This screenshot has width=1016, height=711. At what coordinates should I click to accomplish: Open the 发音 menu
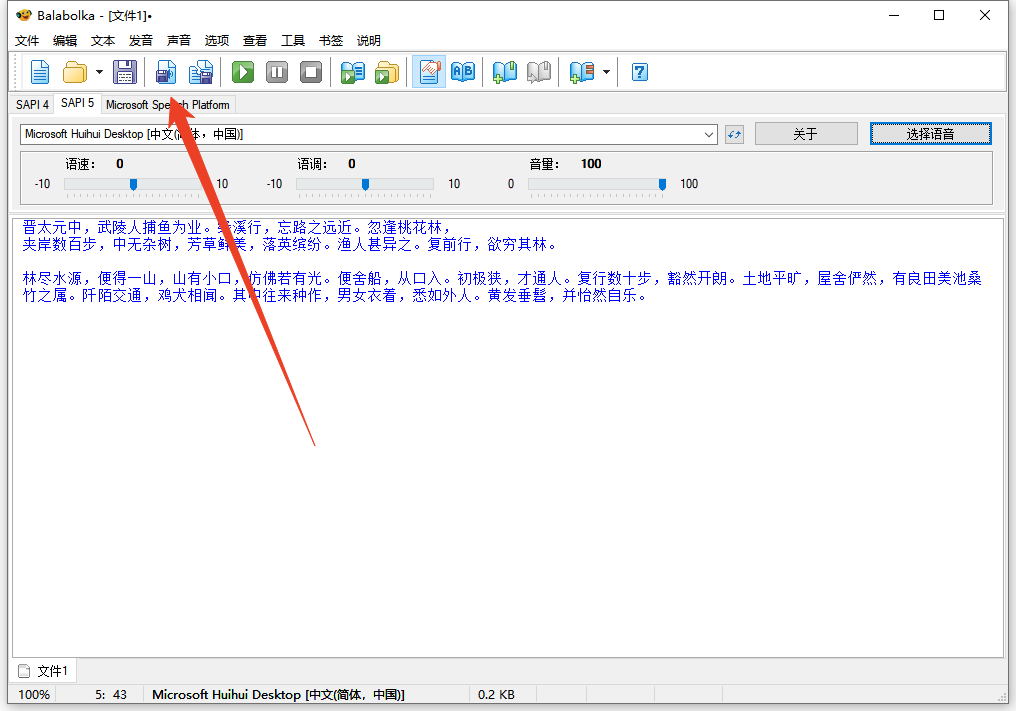point(141,41)
